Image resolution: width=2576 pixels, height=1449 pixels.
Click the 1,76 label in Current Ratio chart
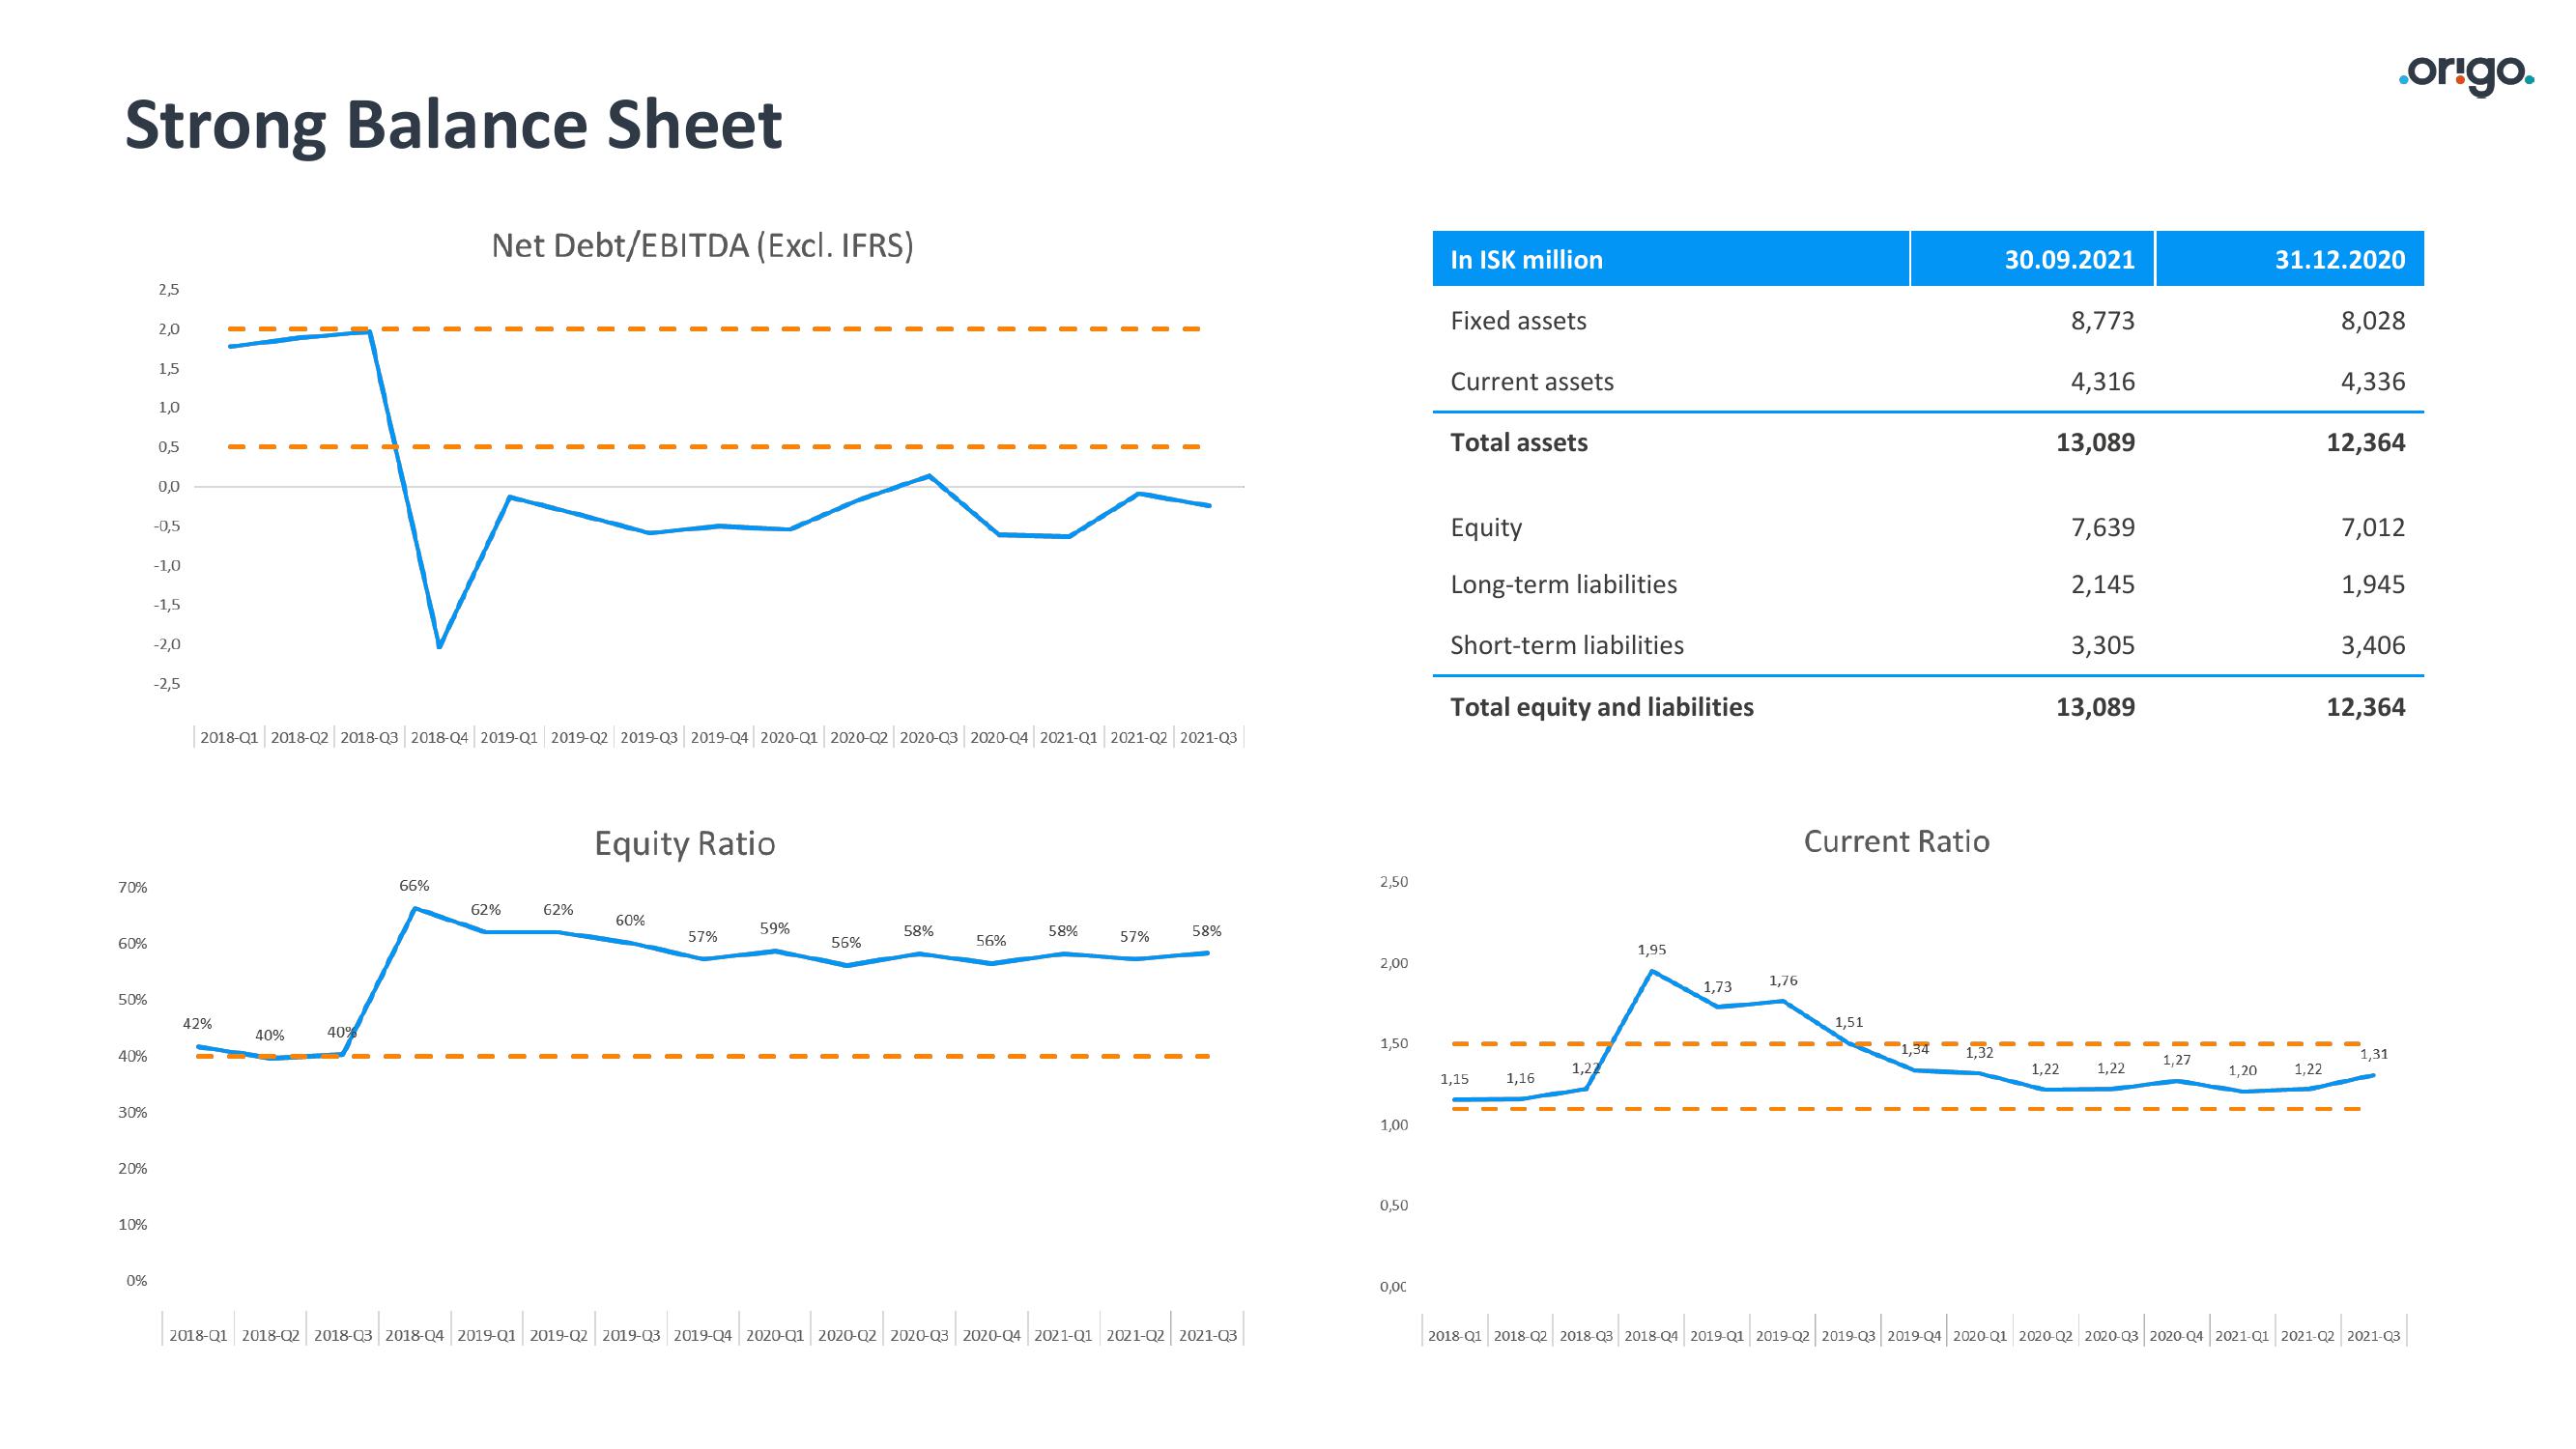1783,981
